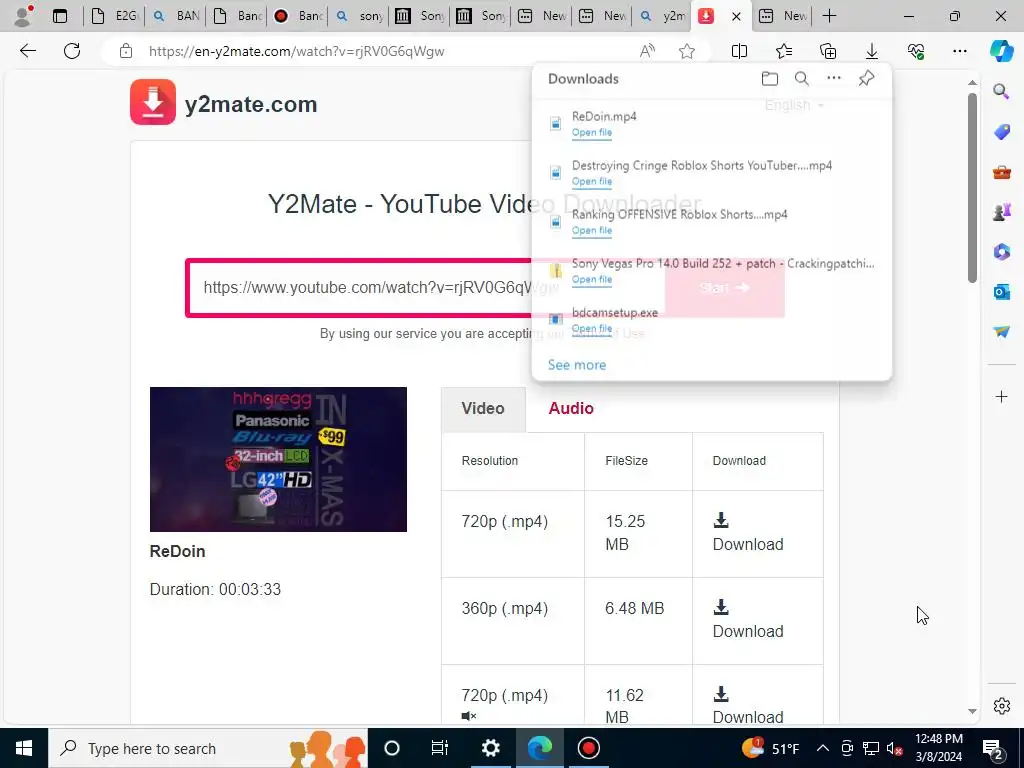Viewport: 1024px width, 768px height.
Task: Open Settings gear on taskbar
Action: tap(490, 748)
